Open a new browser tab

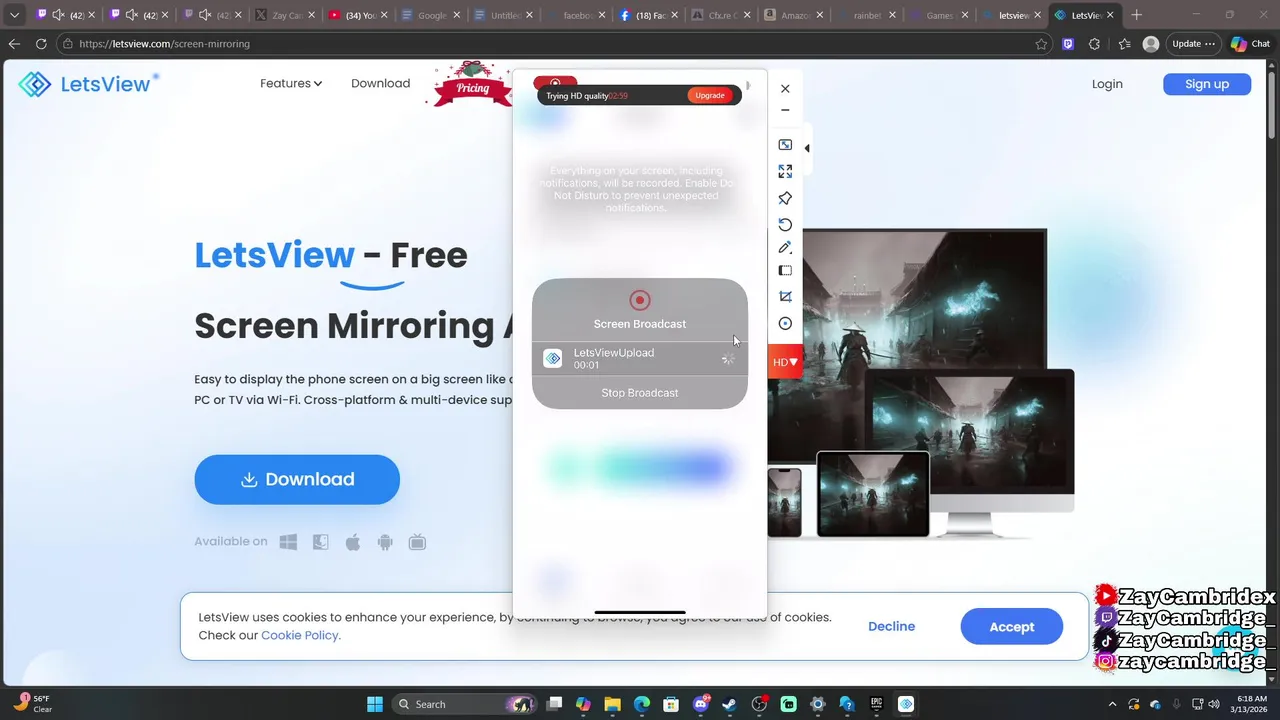[x=1136, y=15]
